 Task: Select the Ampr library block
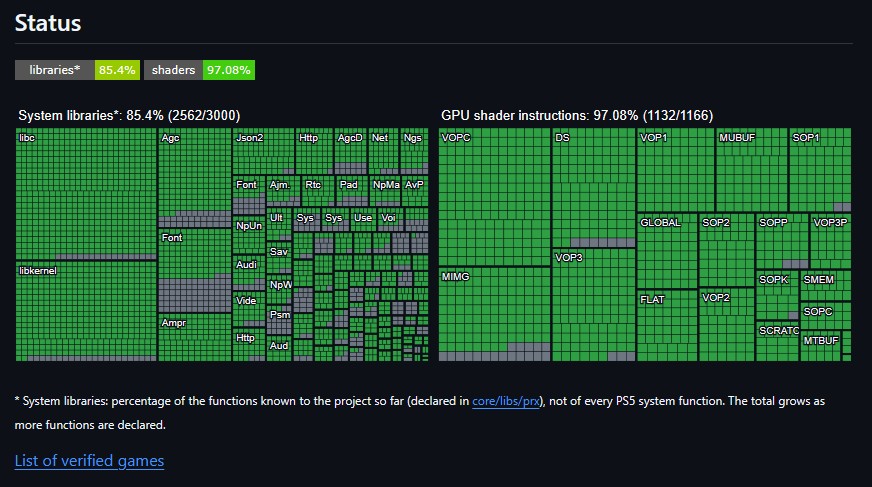195,337
